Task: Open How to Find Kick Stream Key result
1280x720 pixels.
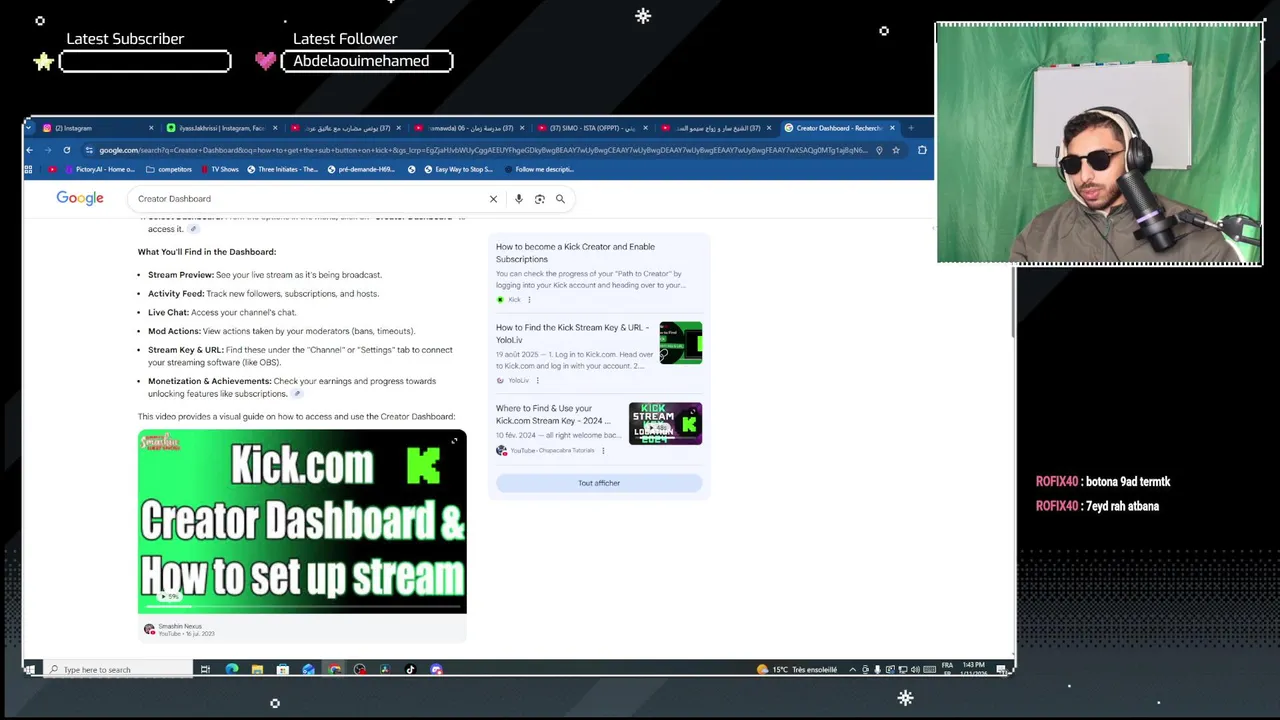Action: click(572, 333)
